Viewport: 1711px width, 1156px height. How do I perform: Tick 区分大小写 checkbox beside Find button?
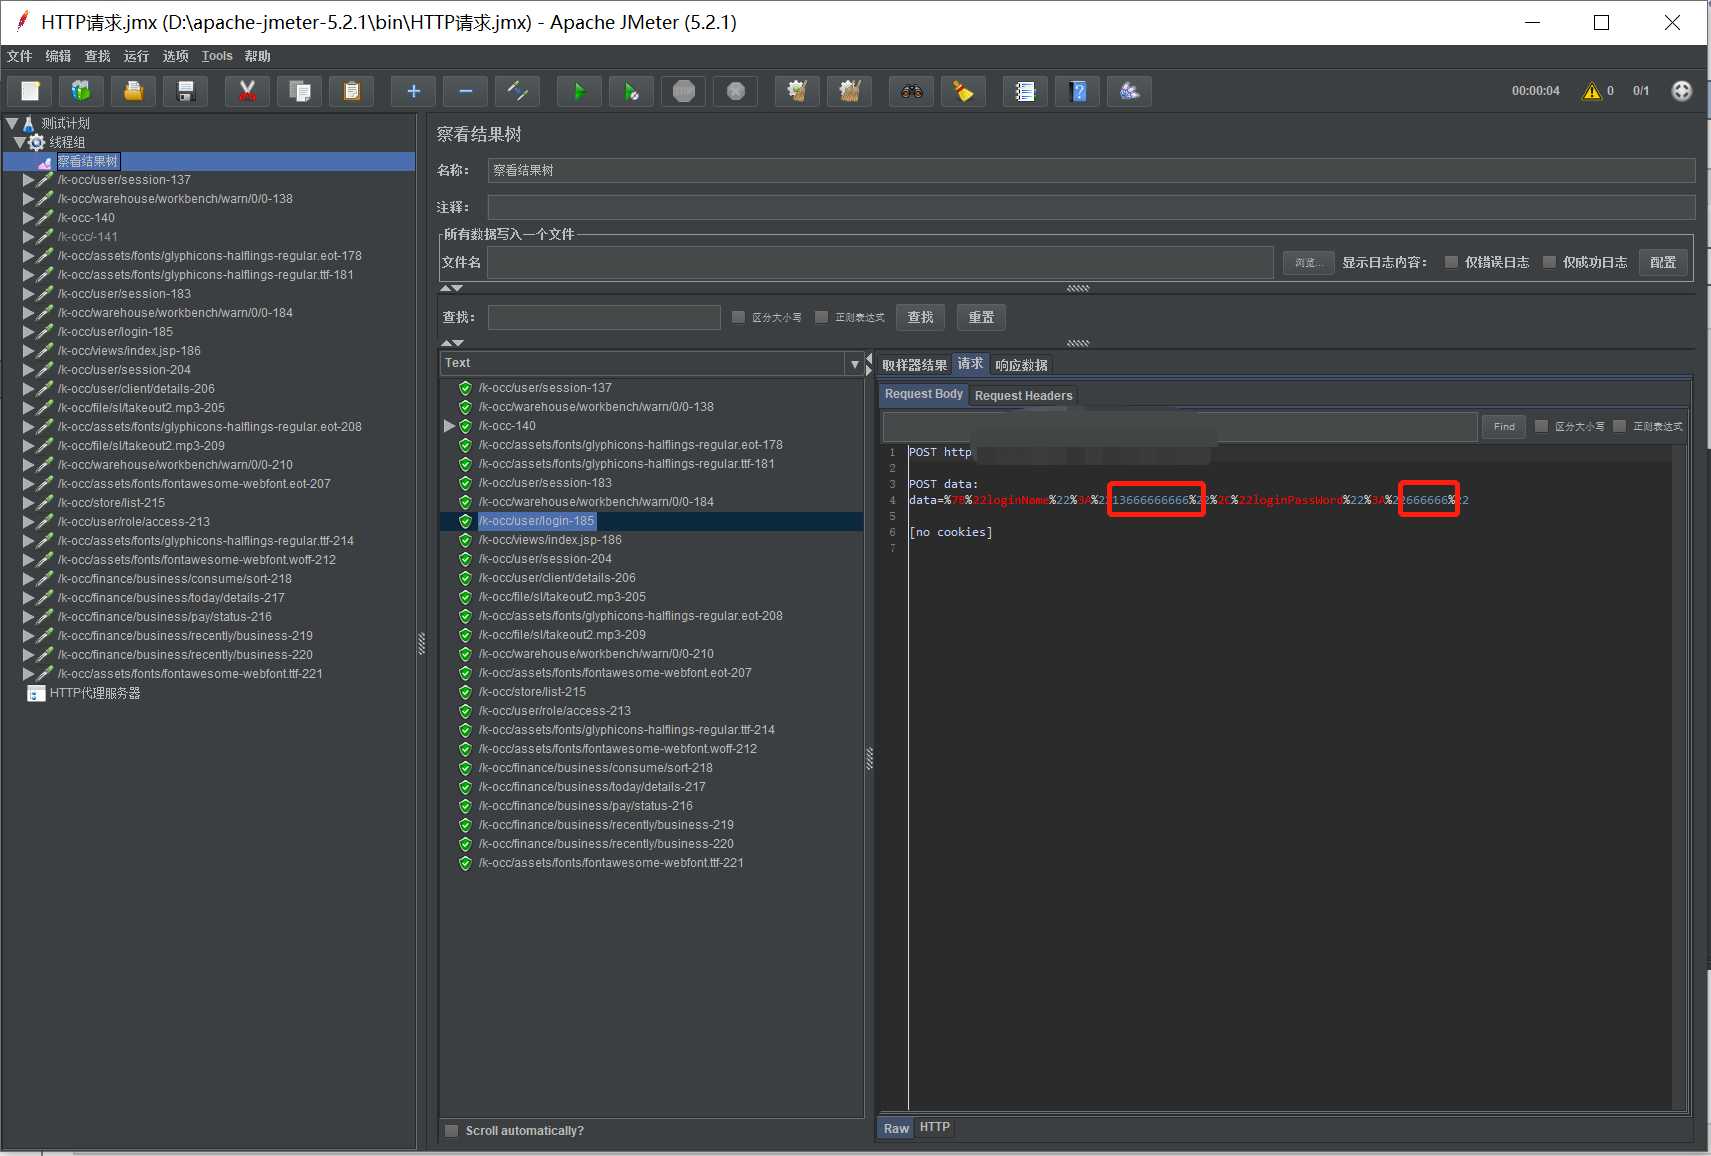(x=1541, y=426)
